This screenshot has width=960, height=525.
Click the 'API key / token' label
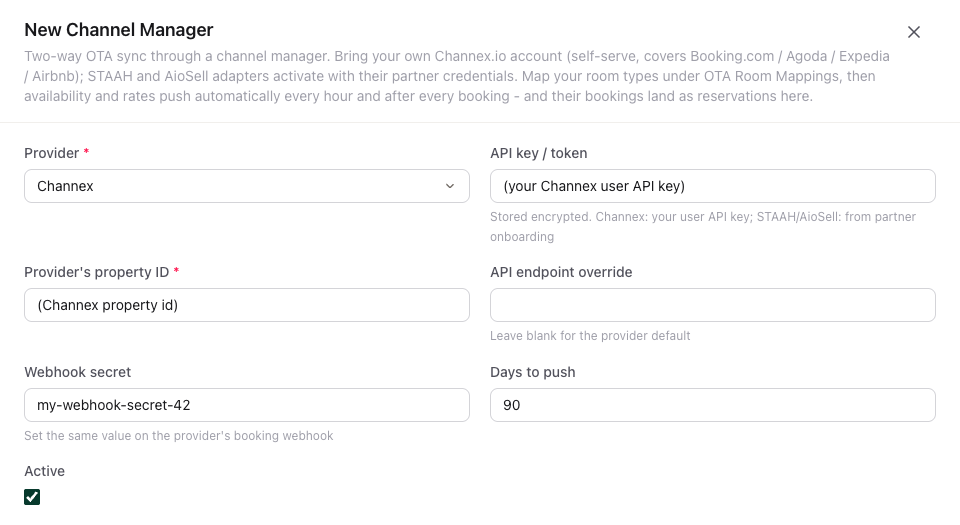pyautogui.click(x=539, y=153)
